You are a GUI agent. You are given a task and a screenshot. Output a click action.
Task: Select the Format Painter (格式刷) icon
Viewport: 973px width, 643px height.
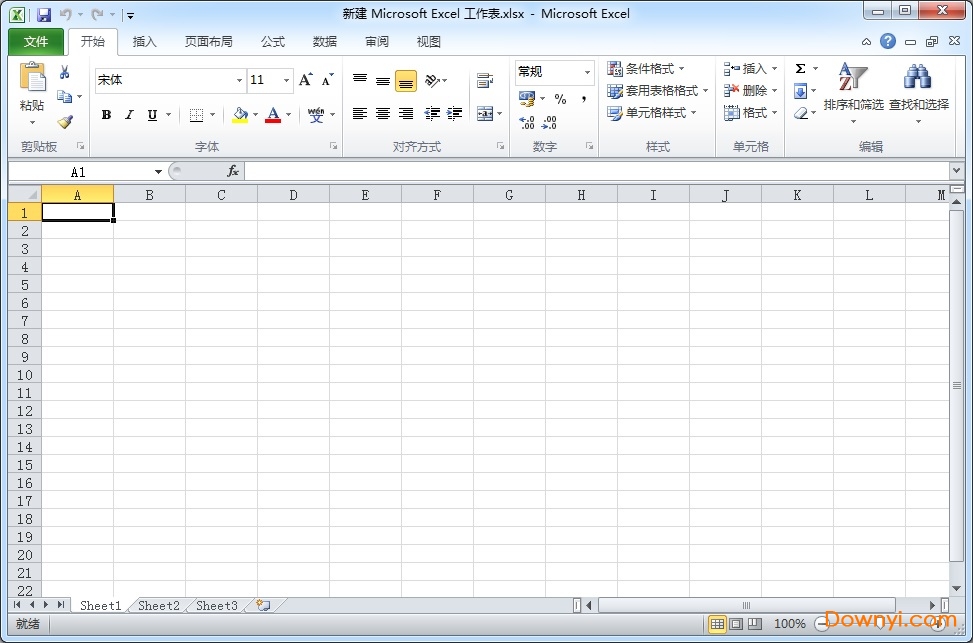coord(63,122)
